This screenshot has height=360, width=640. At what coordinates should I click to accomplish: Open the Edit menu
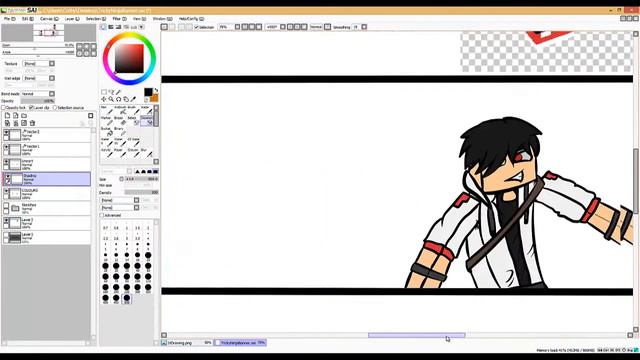tap(28, 19)
